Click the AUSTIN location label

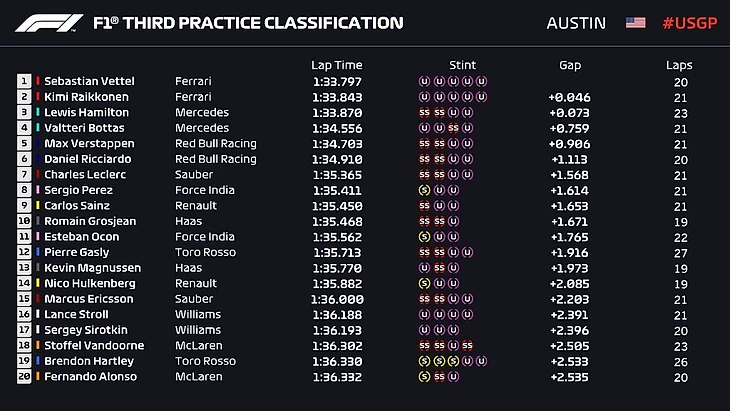pyautogui.click(x=576, y=23)
